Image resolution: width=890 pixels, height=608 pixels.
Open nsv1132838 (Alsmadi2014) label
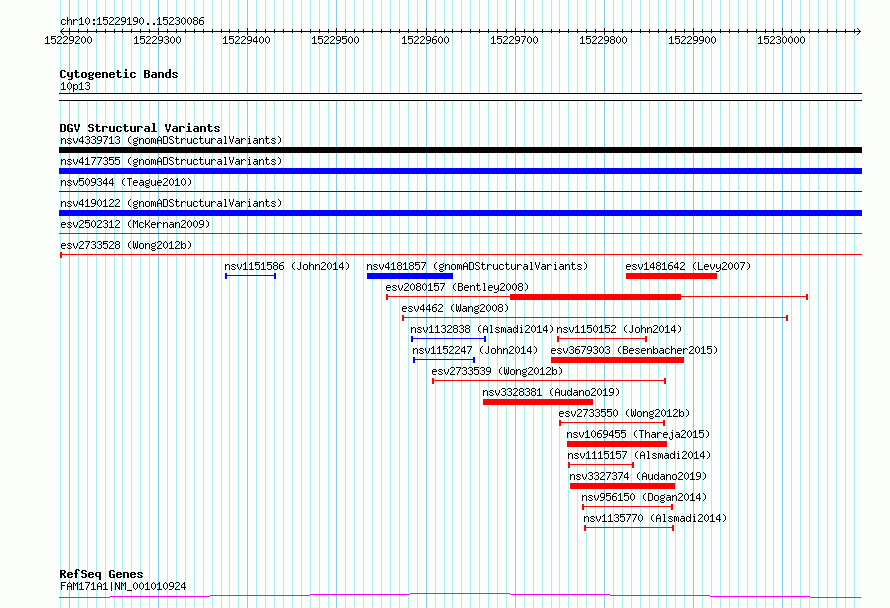pyautogui.click(x=481, y=329)
